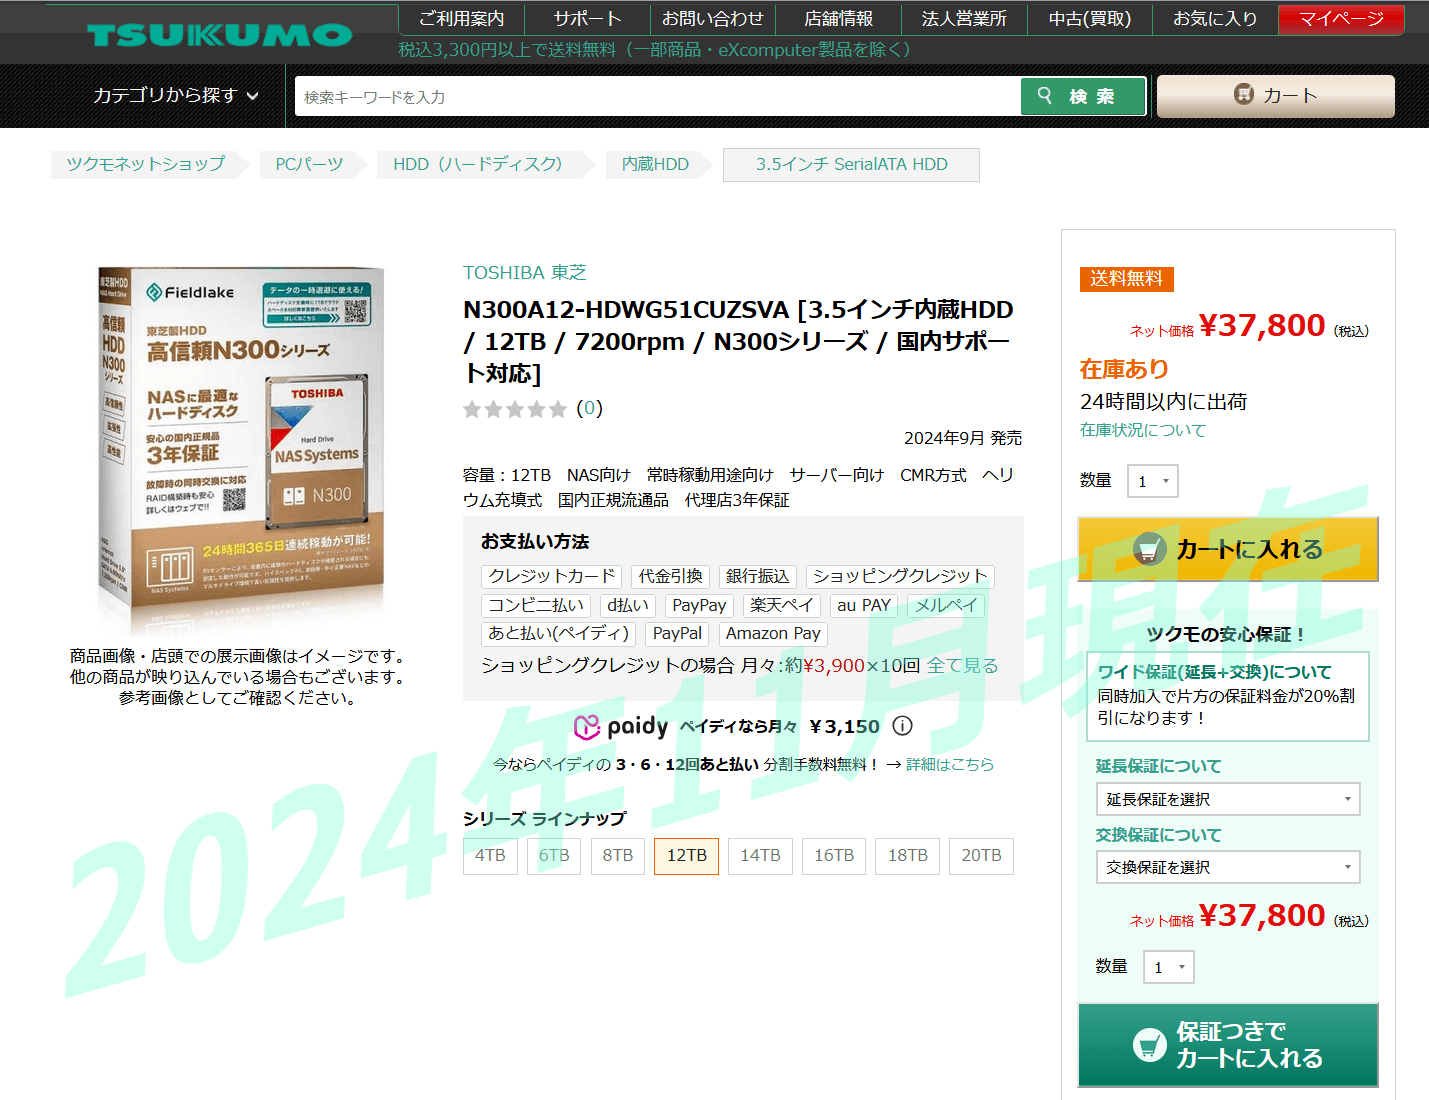Select 16TB lineup option
1429x1100 pixels.
(x=834, y=856)
